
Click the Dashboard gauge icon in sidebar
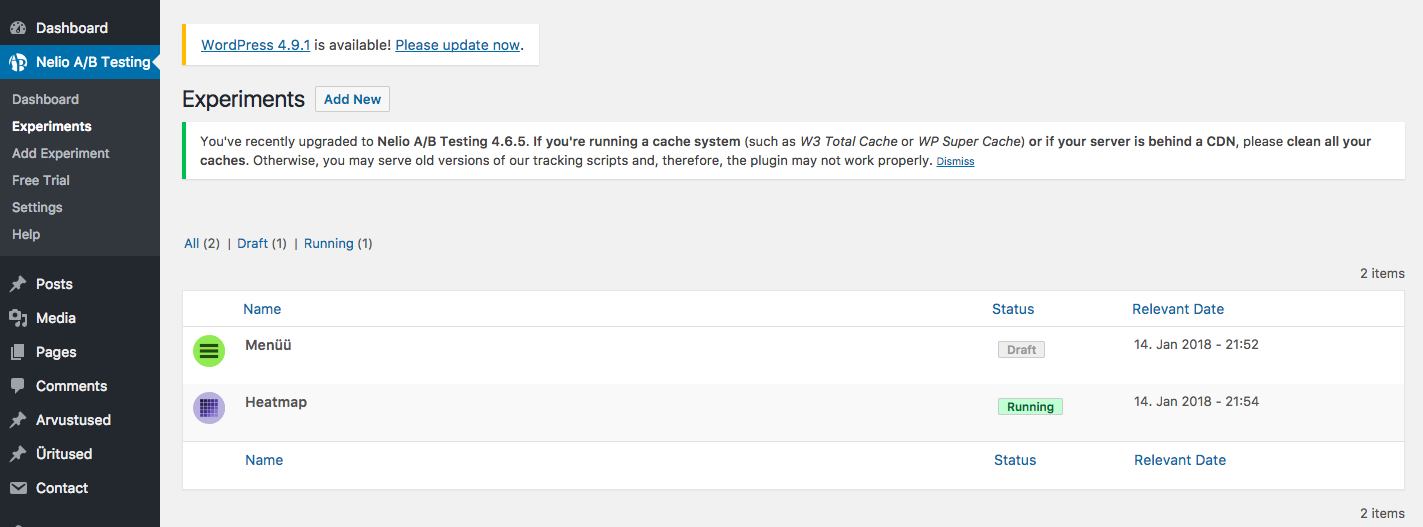click(x=18, y=28)
